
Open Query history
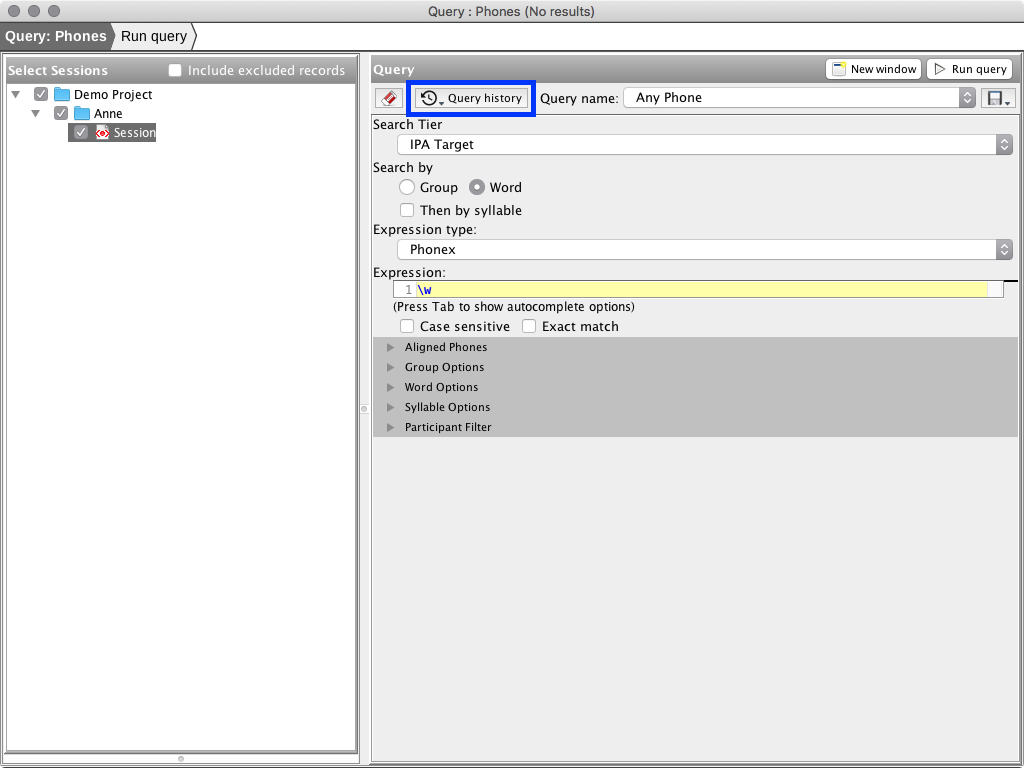pos(469,97)
